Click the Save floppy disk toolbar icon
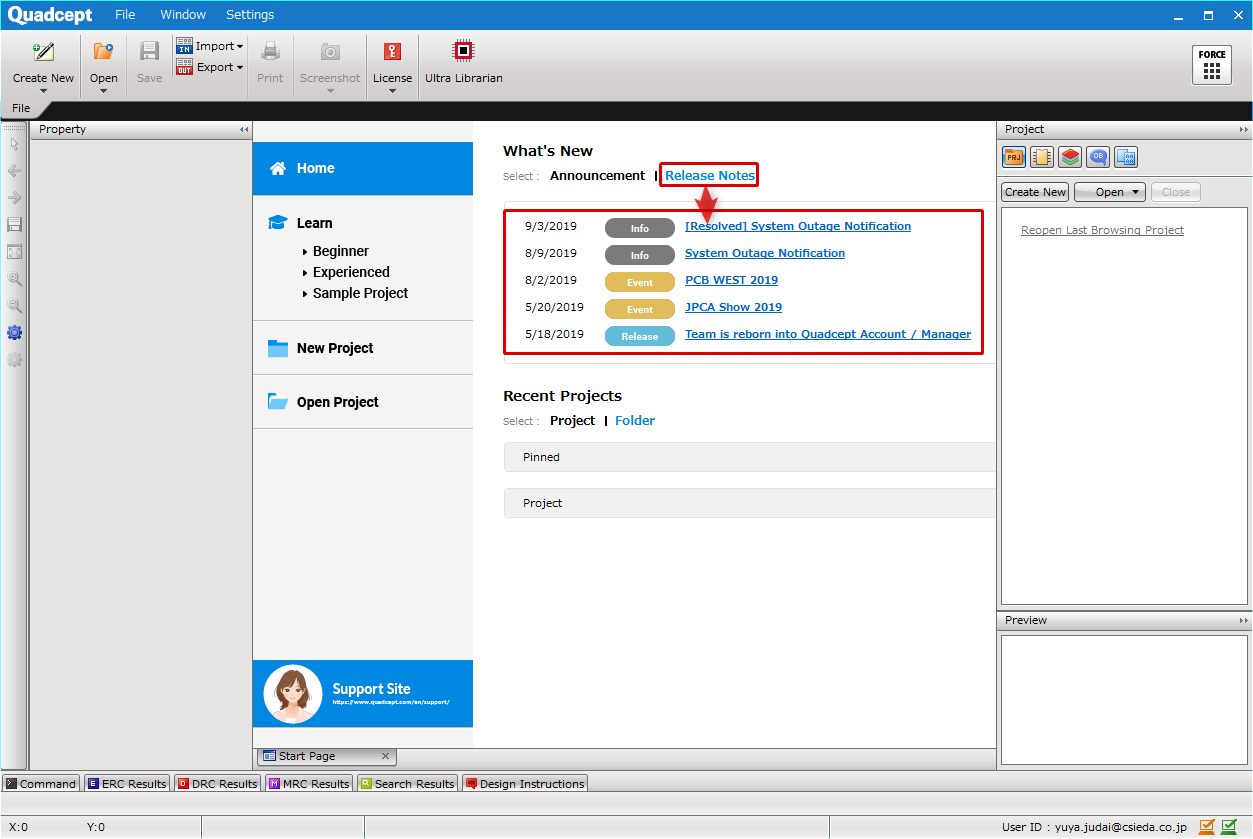Image resolution: width=1253 pixels, height=839 pixels. tap(149, 52)
